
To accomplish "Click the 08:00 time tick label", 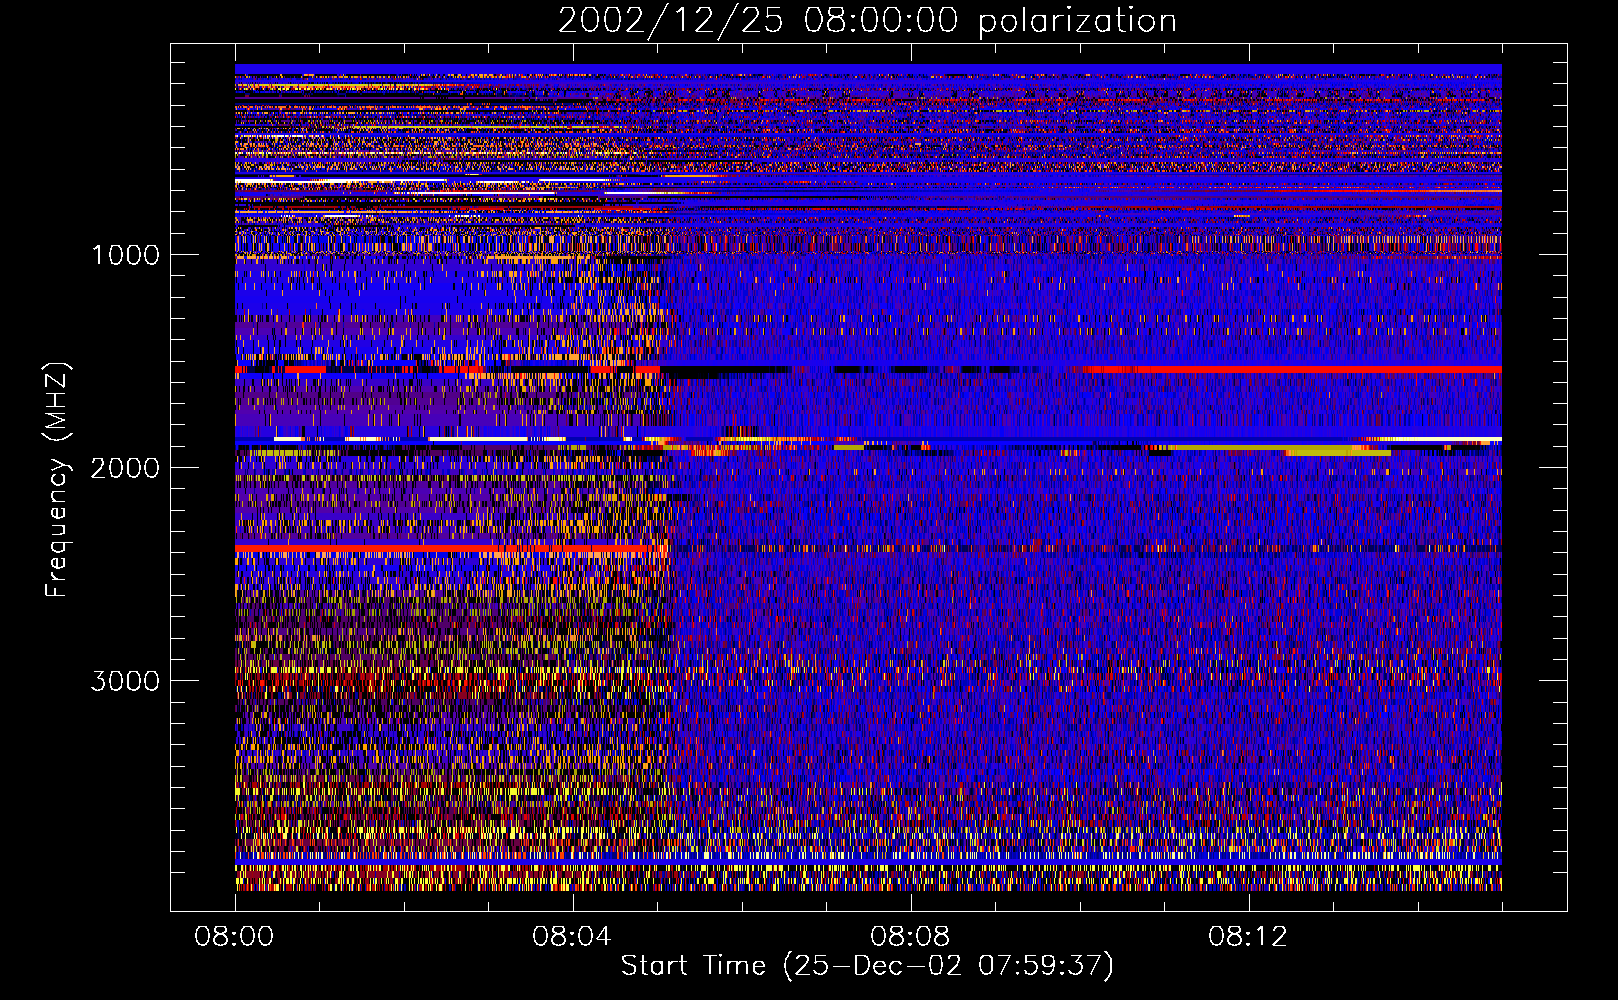I will (x=235, y=937).
